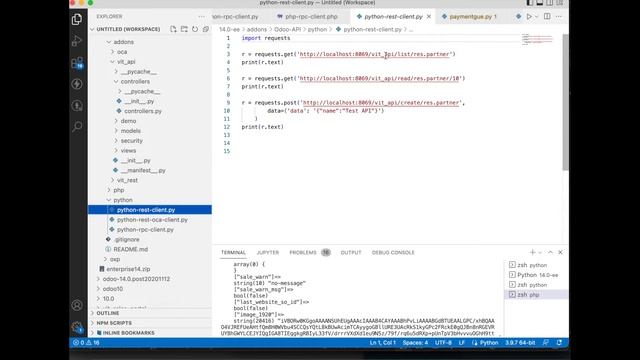Click Ln 1, Col 1 in status bar
This screenshot has height=360, width=640.
pos(382,342)
